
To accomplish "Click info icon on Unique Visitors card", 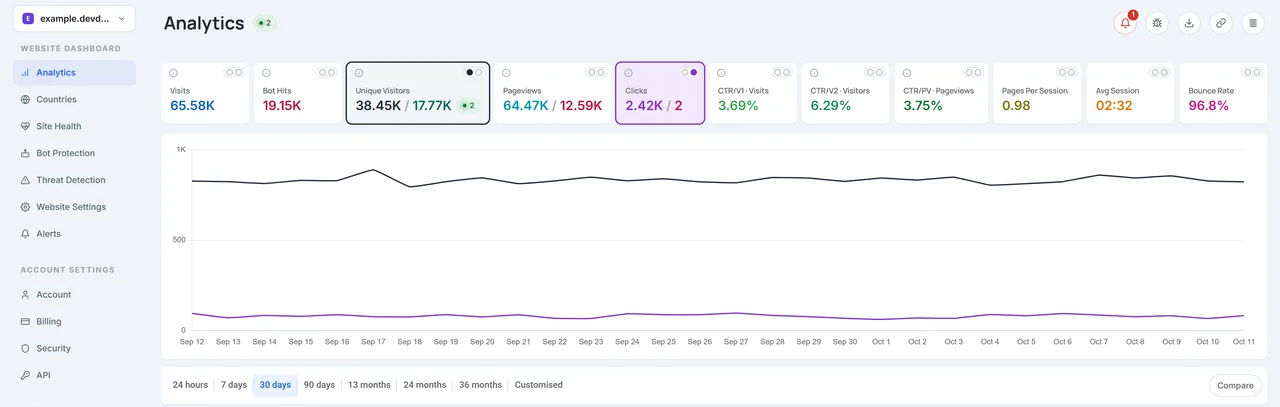I will point(360,73).
